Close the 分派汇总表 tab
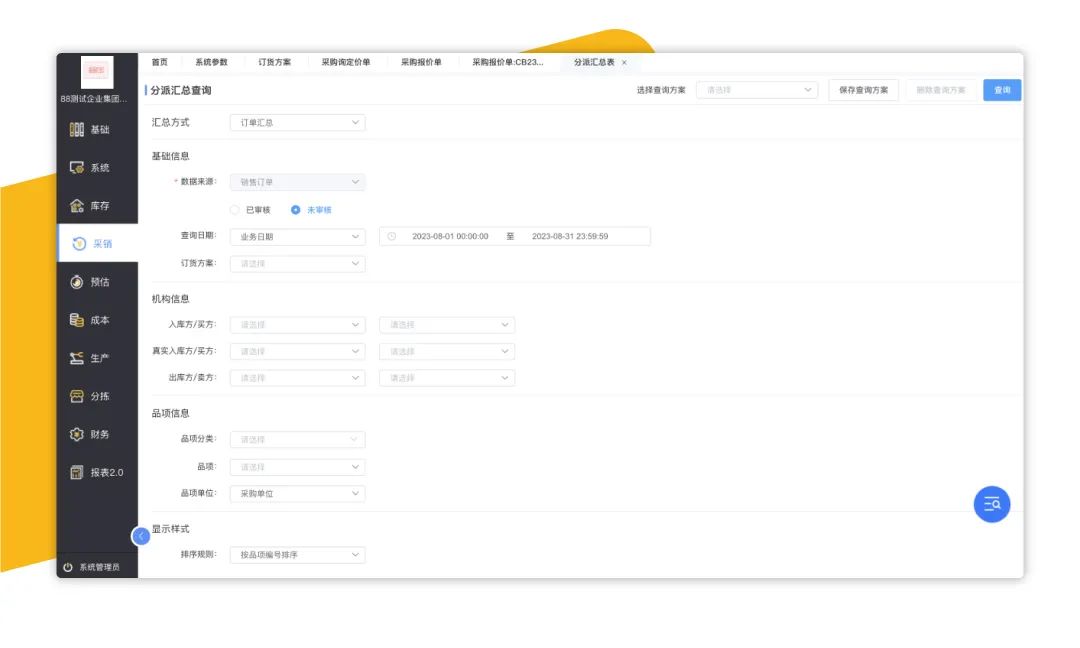 [x=625, y=63]
